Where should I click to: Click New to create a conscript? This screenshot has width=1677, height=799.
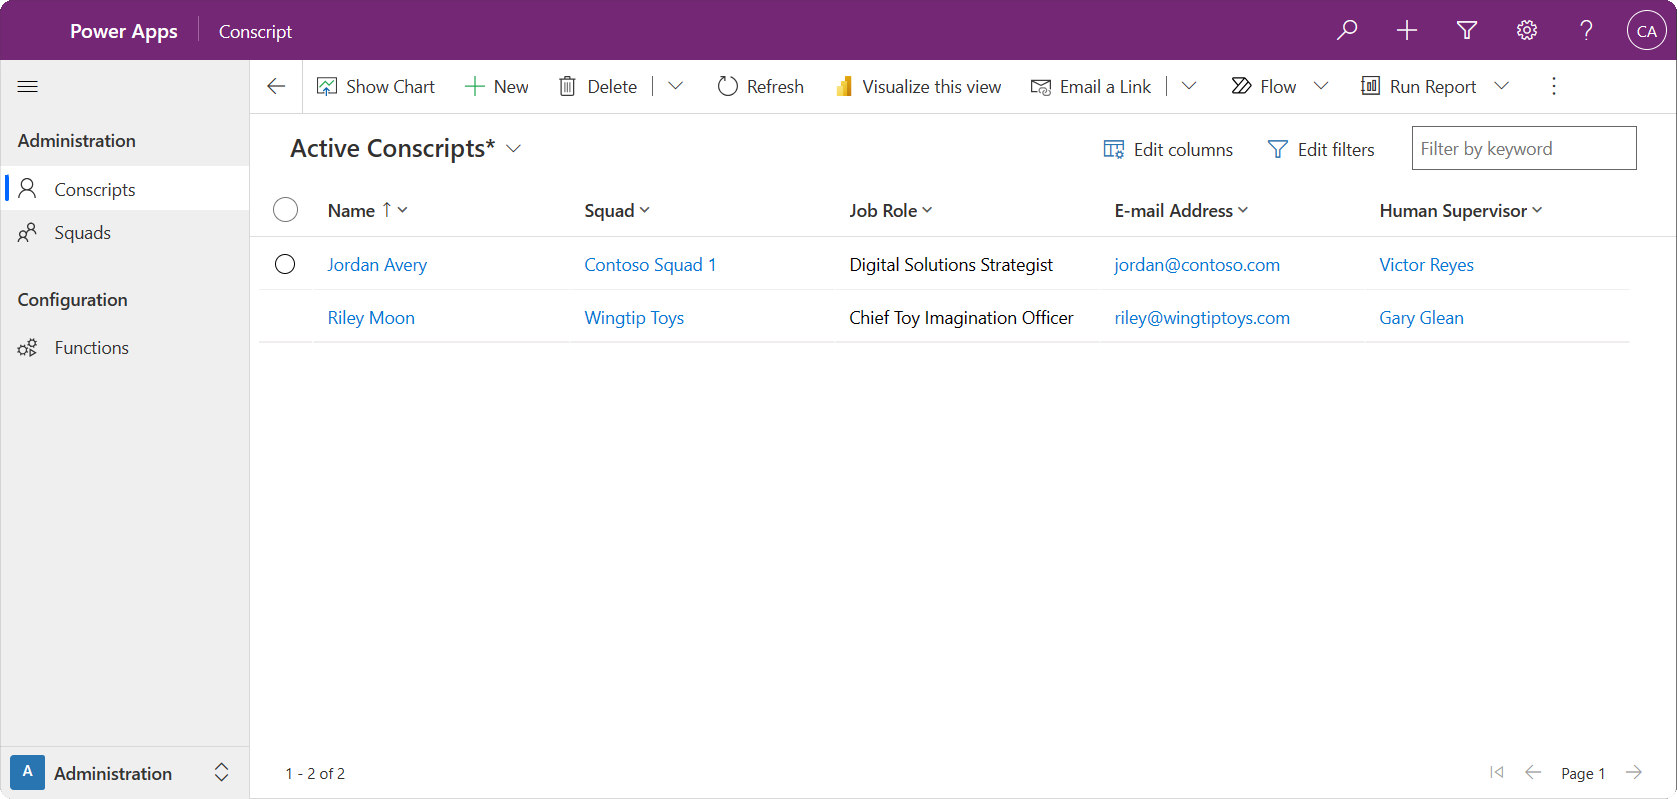497,87
